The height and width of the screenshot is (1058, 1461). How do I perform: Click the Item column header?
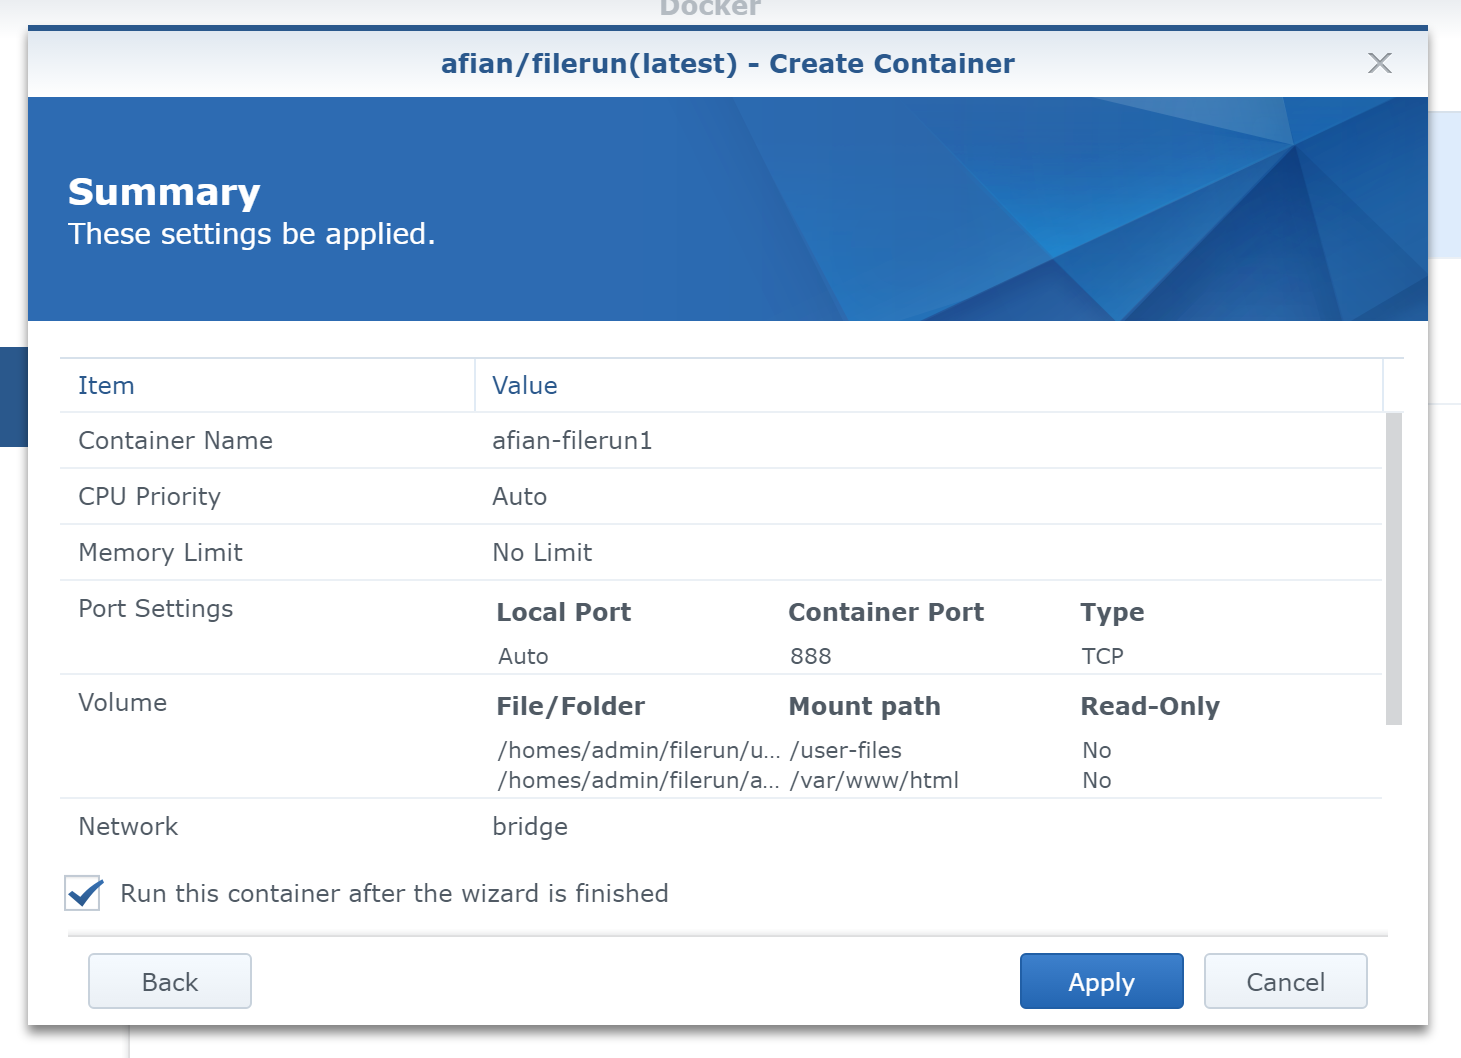point(106,386)
